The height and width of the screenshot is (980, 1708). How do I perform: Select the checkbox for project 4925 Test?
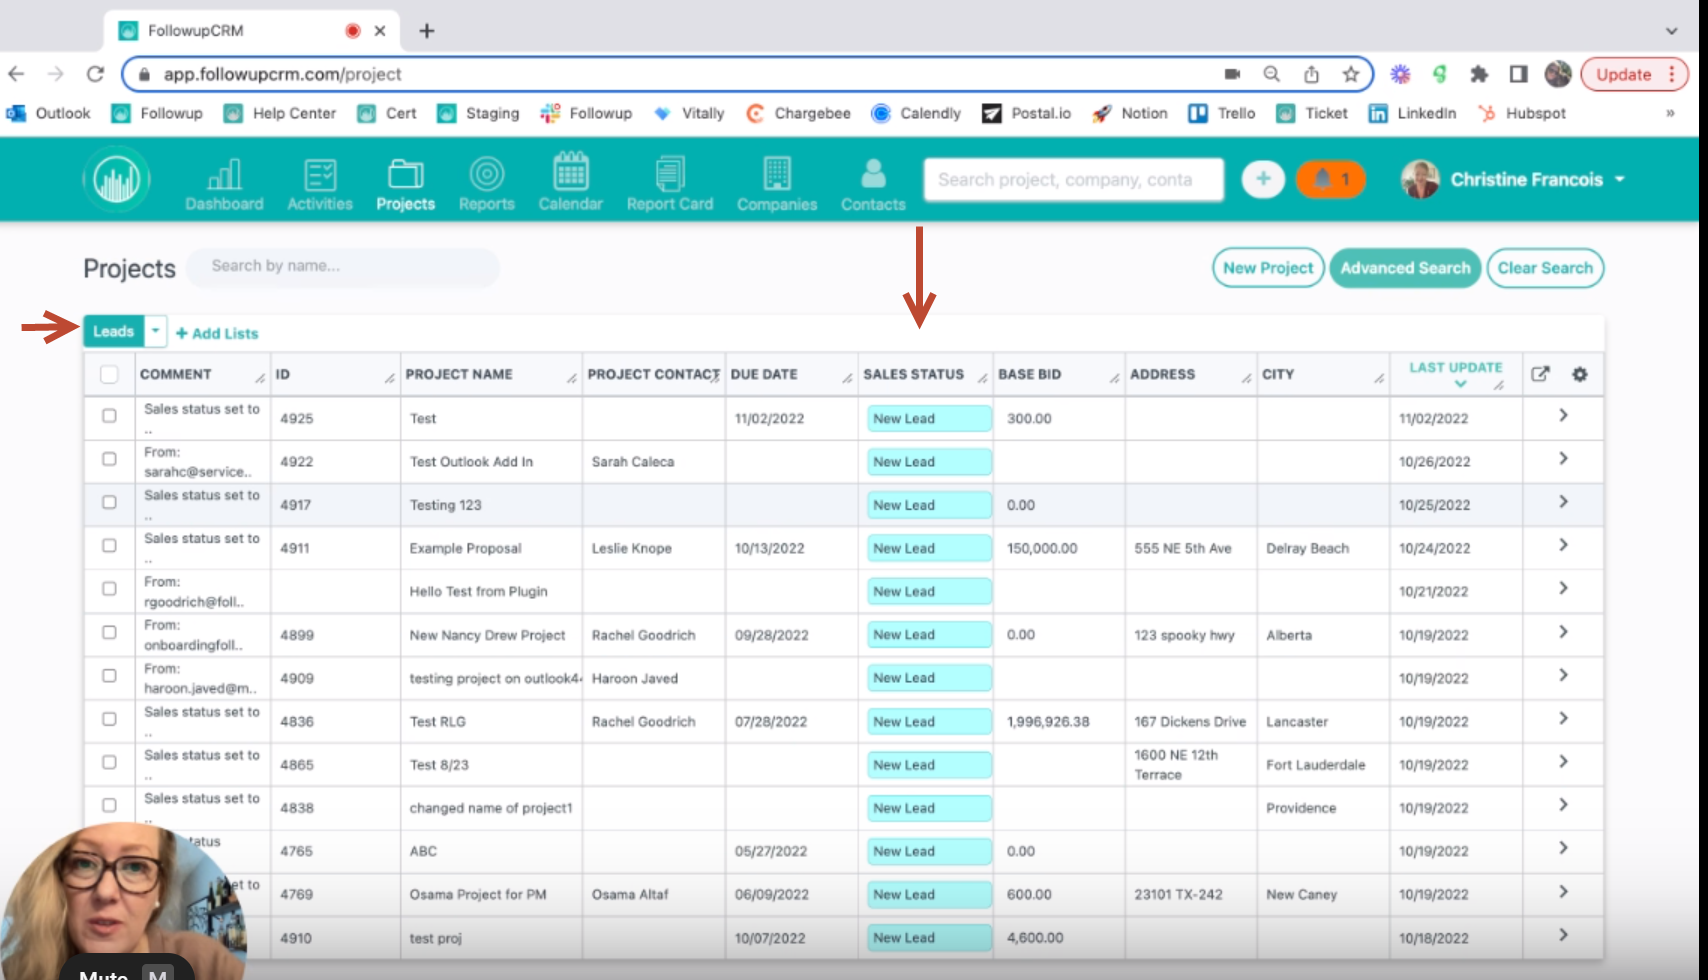tap(109, 417)
